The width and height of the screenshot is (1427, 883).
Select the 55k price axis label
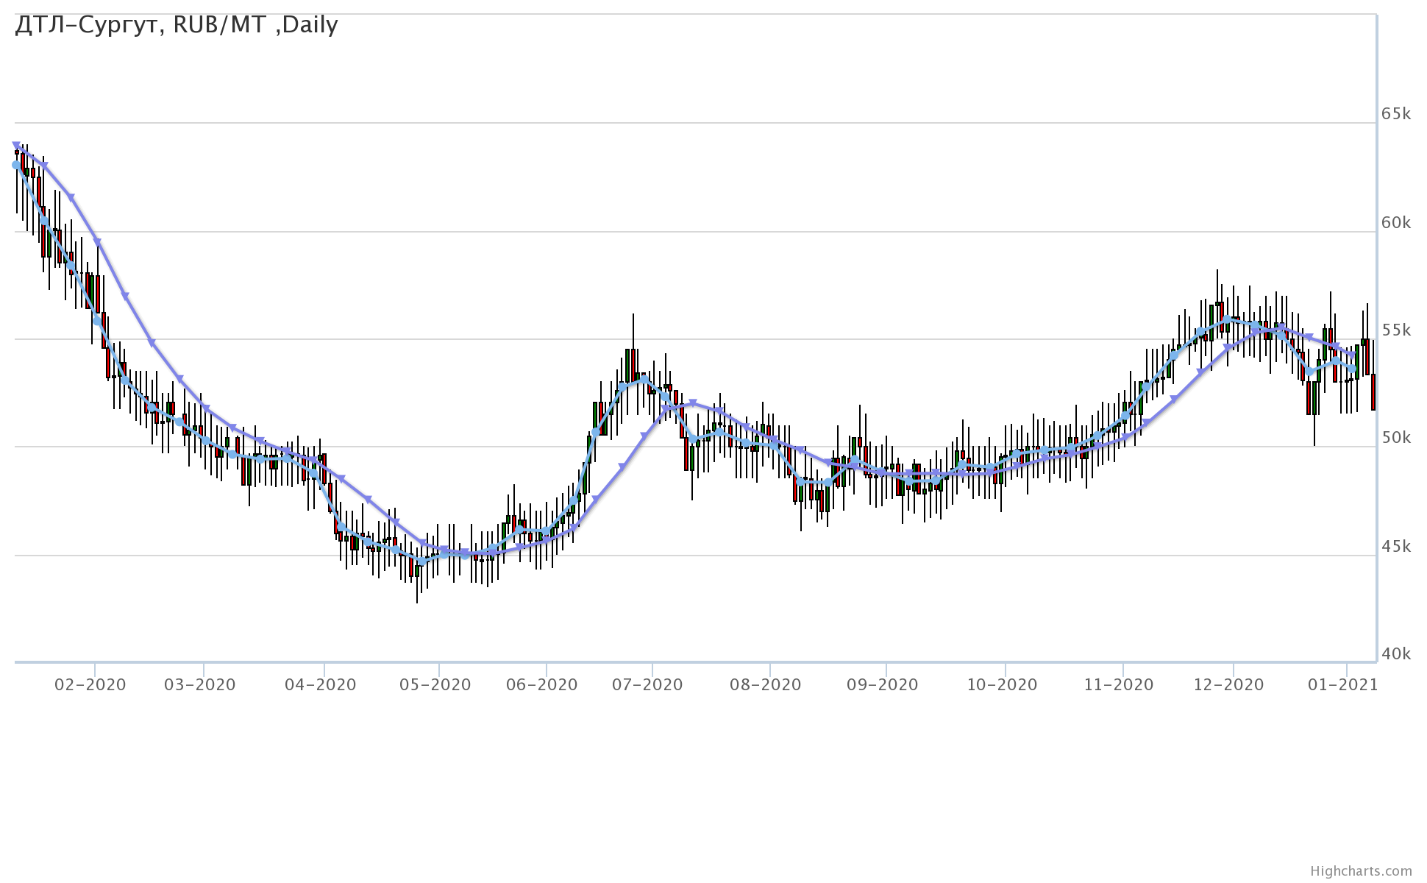pos(1395,330)
